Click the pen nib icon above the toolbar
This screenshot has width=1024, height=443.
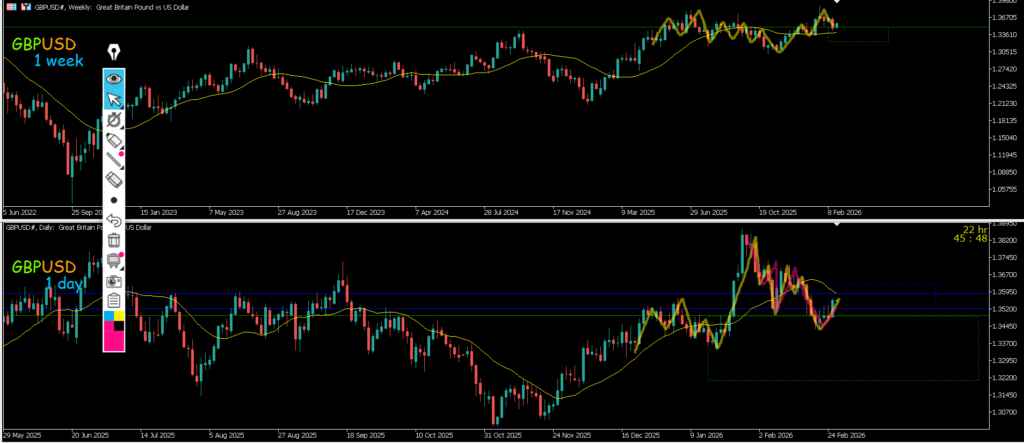[x=114, y=52]
